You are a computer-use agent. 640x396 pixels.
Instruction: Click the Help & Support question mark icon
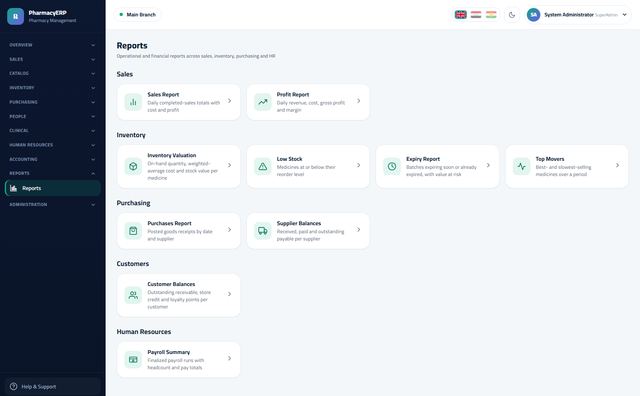point(13,386)
